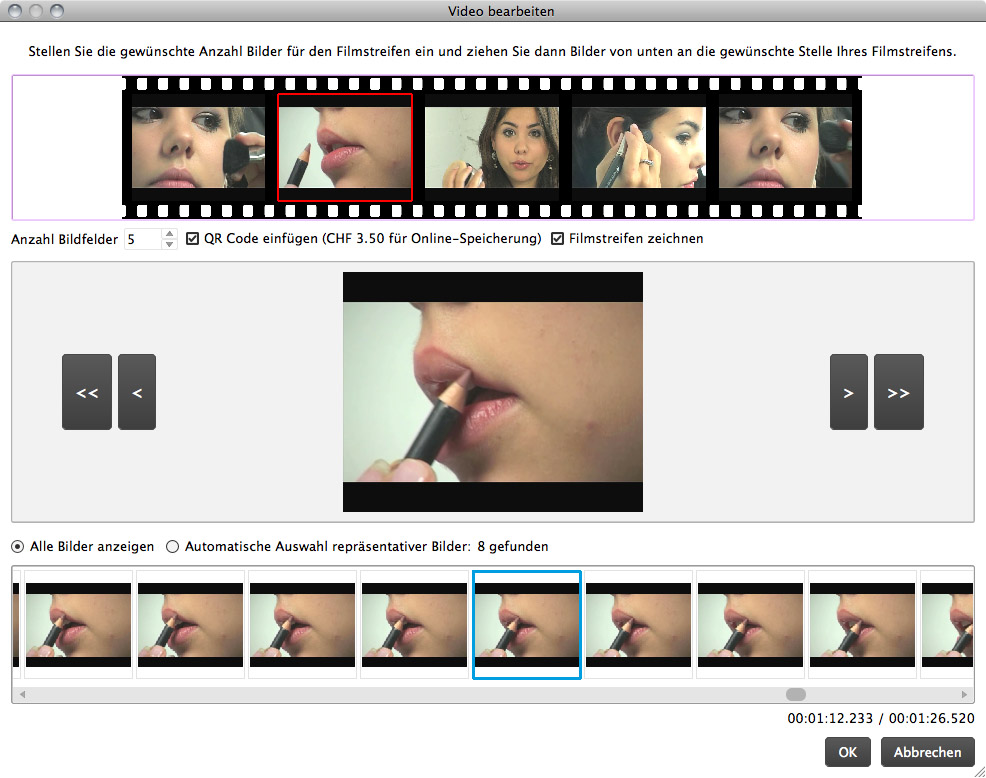Select fourth filmstrip frame of eye makeup application

639,147
